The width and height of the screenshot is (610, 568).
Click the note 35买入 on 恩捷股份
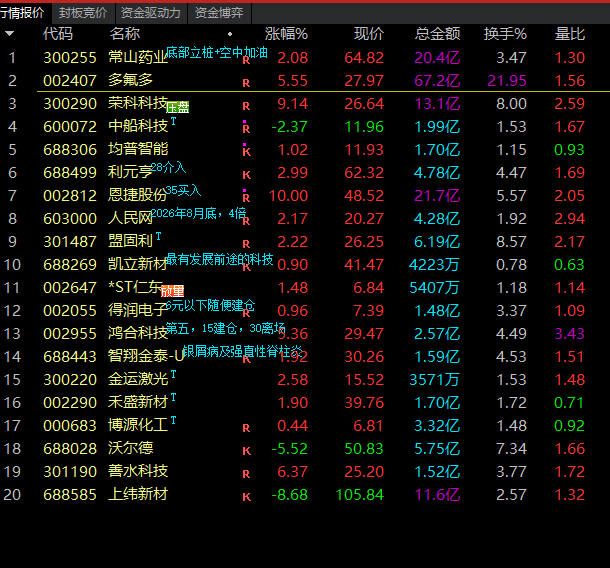pos(184,190)
